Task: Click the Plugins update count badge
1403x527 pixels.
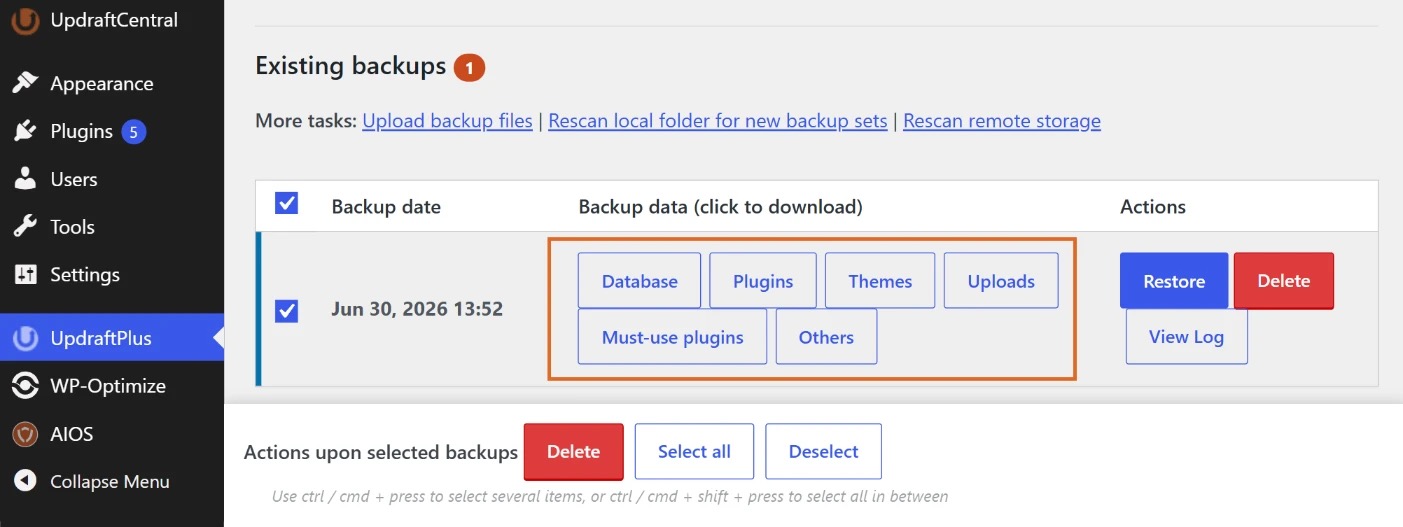Action: (134, 131)
